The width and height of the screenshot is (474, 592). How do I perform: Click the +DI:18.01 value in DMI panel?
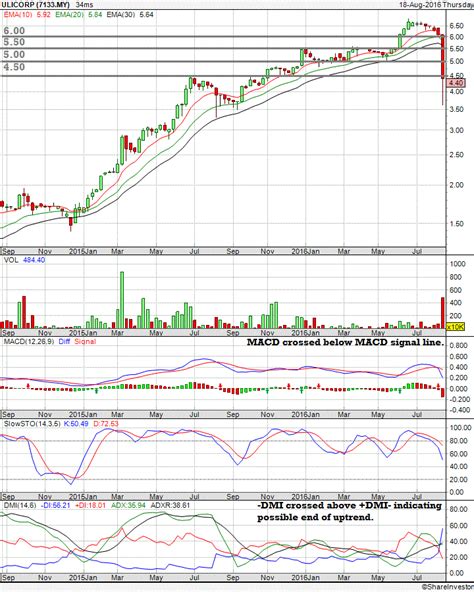point(90,505)
